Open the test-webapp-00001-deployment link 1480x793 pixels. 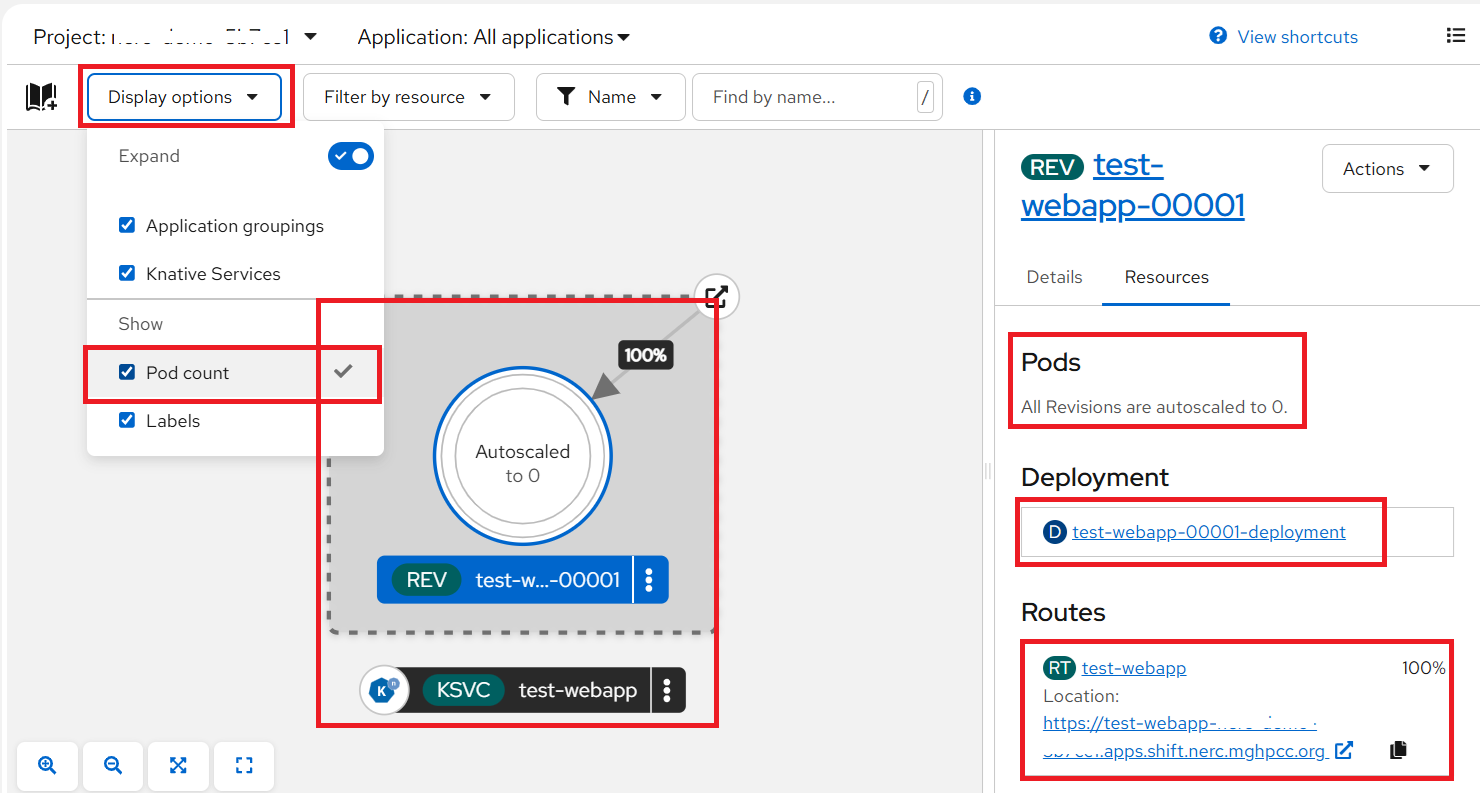pos(1208,532)
